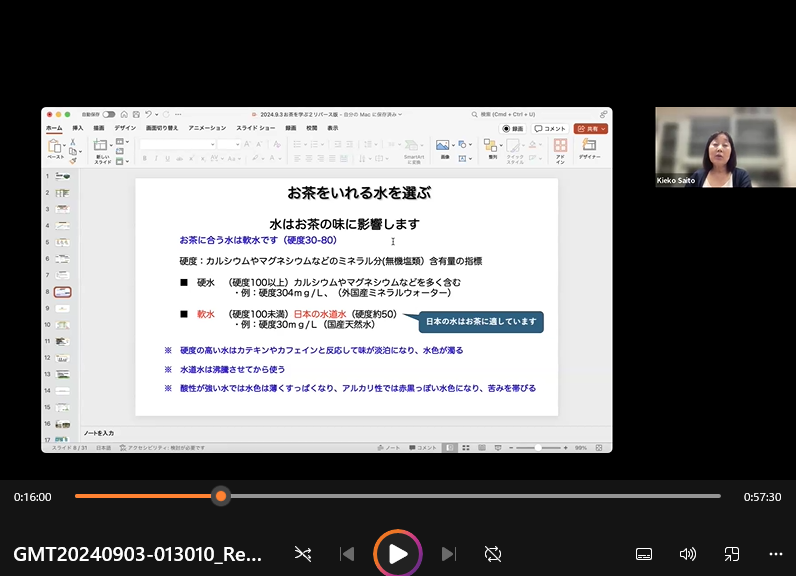Open the subtitles and captions menu

point(644,554)
